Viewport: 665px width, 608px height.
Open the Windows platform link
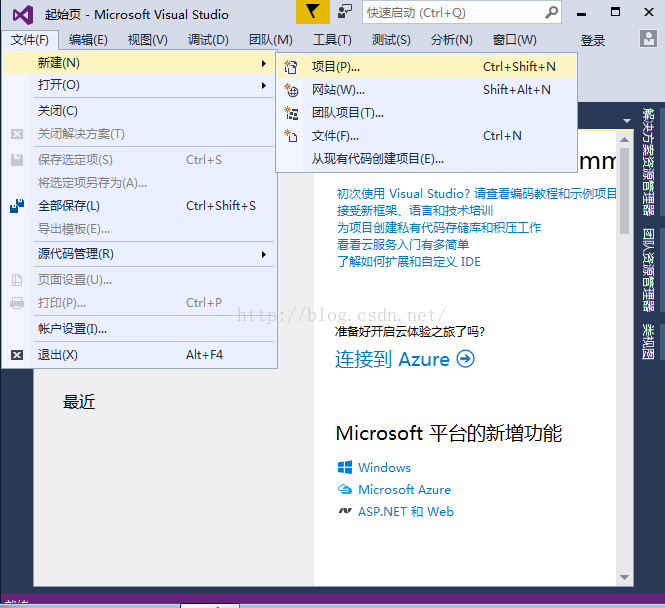(384, 467)
